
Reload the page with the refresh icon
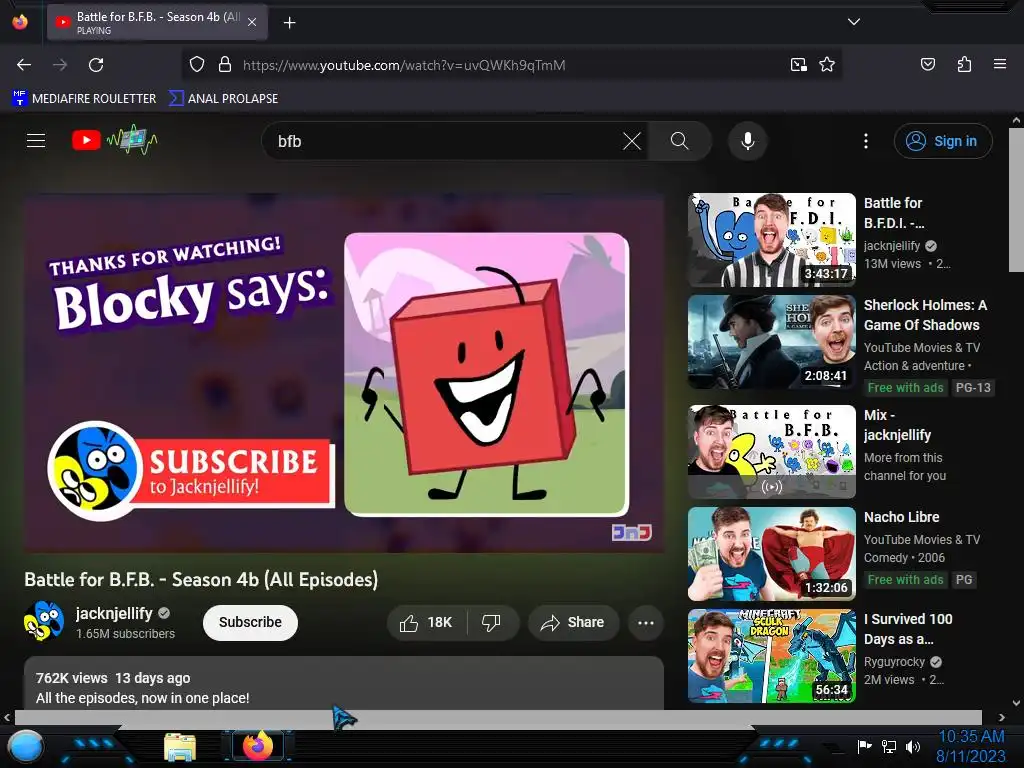click(96, 65)
